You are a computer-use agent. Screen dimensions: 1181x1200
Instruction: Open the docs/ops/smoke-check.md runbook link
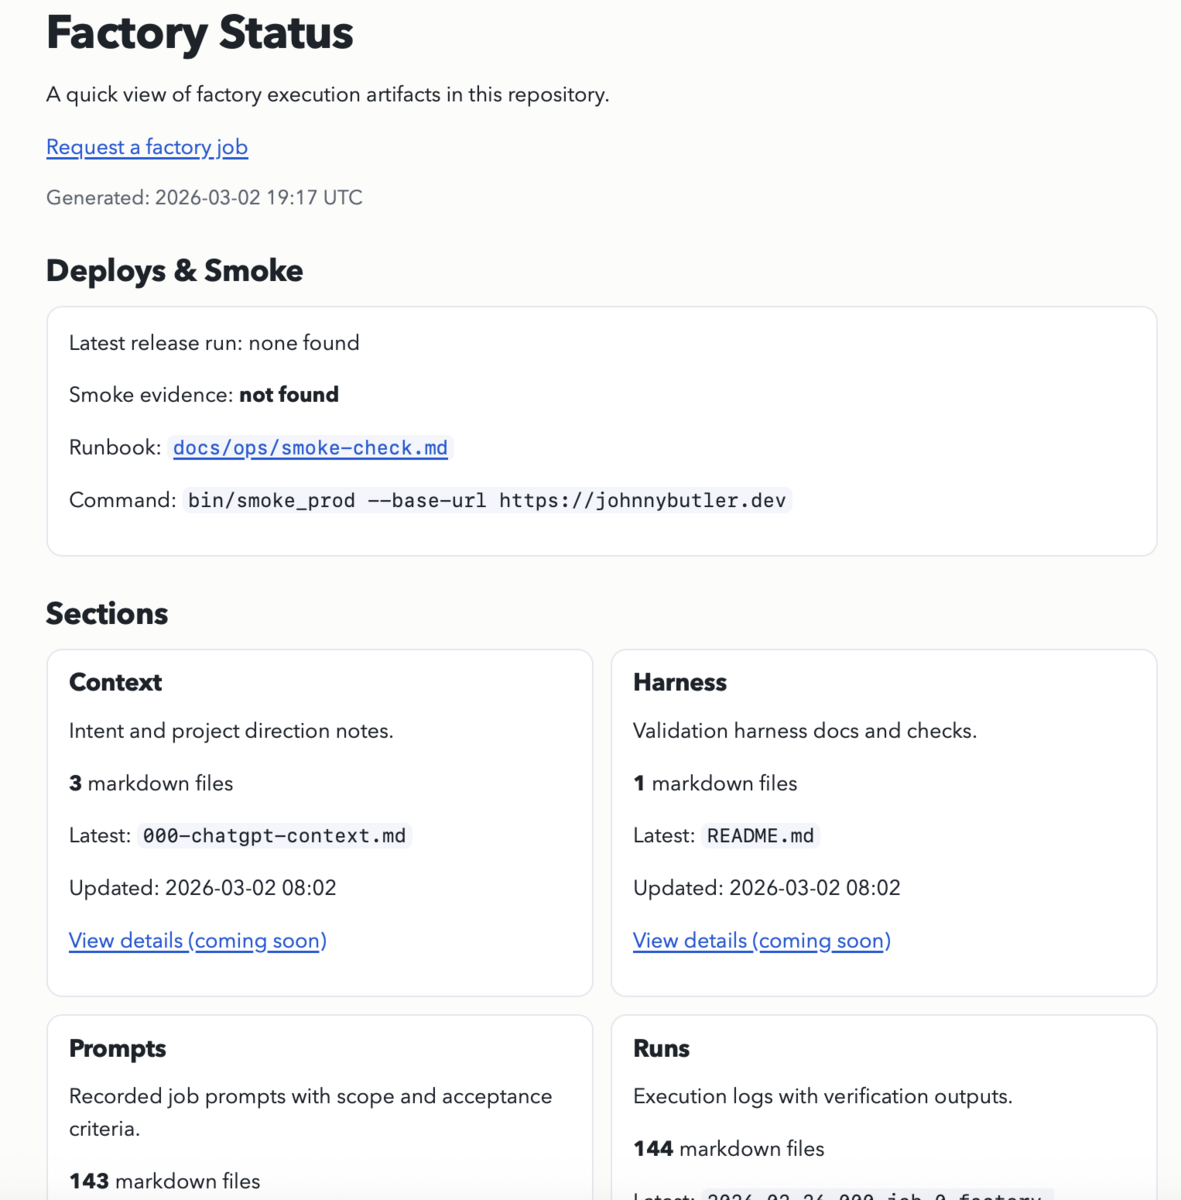pos(310,448)
